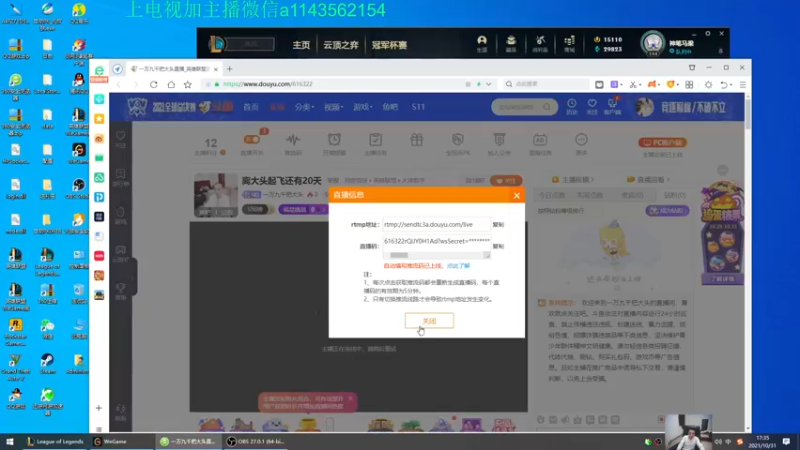Open 云顶之弈 in the League client
The image size is (800, 450).
pos(340,45)
